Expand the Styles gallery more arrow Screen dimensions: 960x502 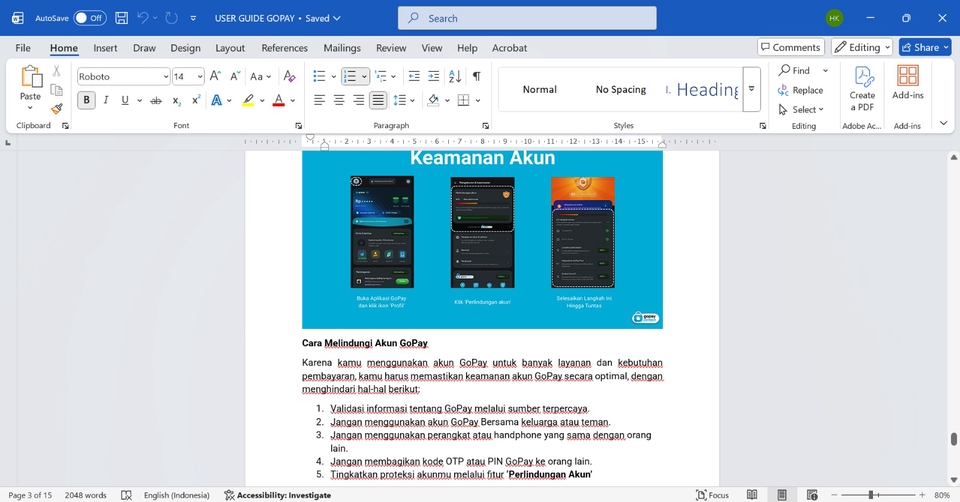(x=751, y=89)
